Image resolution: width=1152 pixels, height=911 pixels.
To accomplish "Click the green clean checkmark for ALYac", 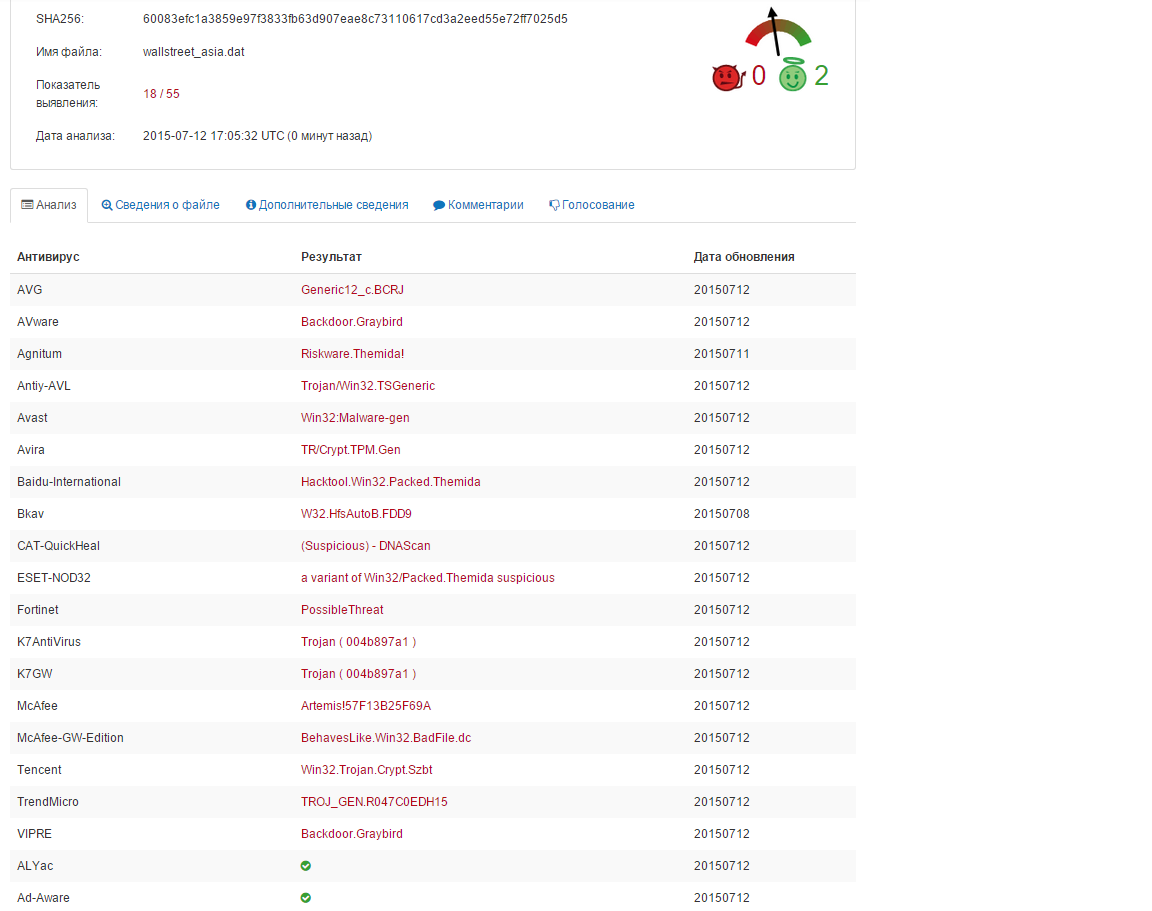I will 306,865.
